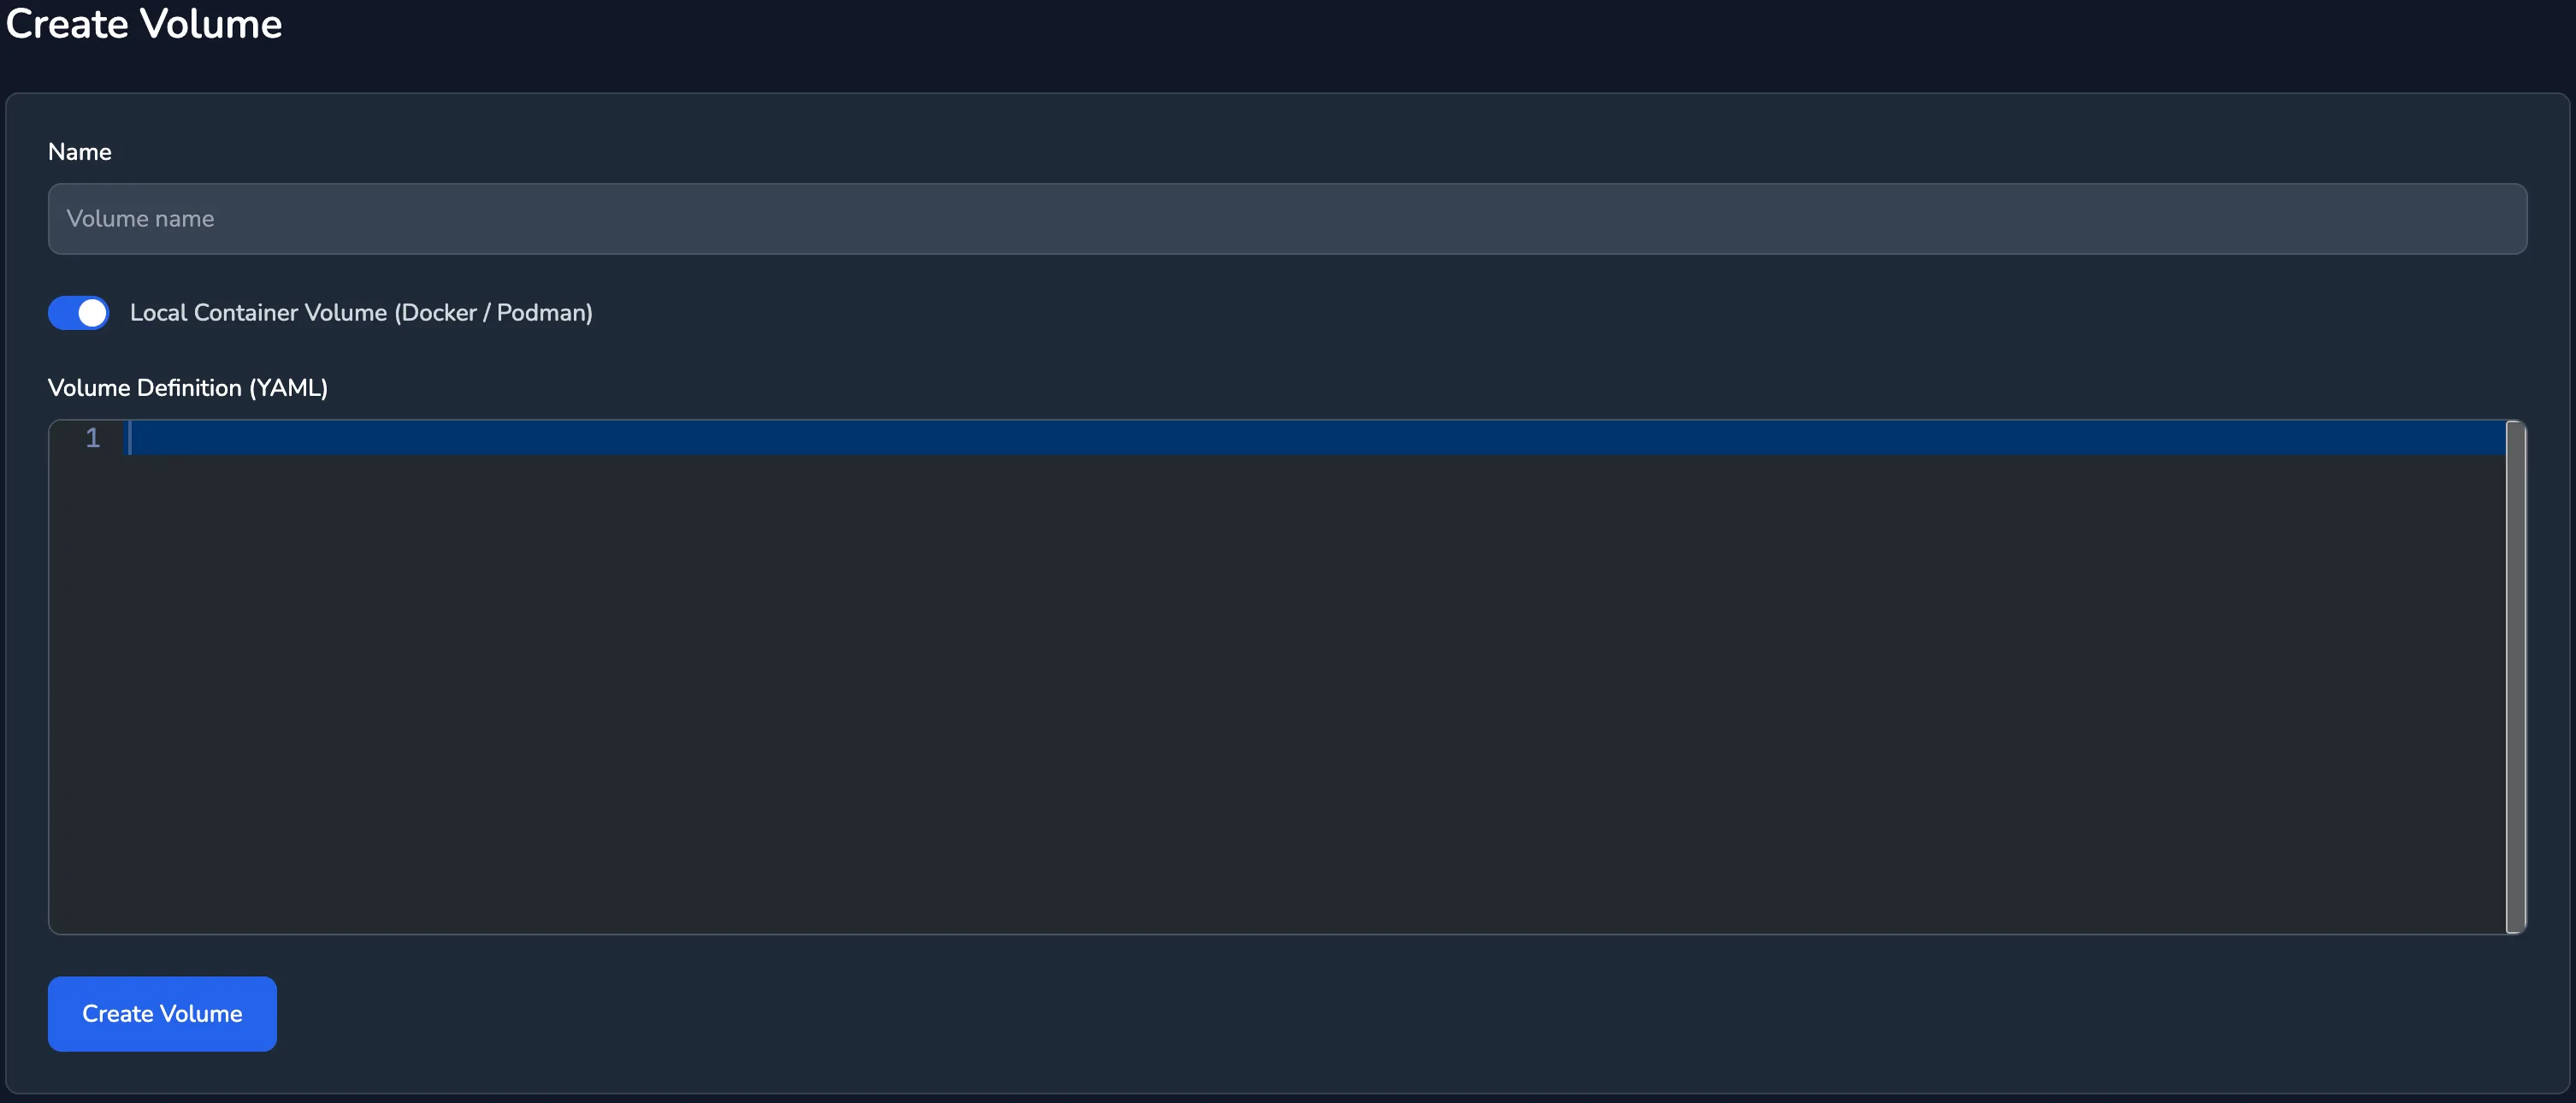Screen dimensions: 2576x1103
Task: Click the YAML editor text area
Action: point(1288,676)
